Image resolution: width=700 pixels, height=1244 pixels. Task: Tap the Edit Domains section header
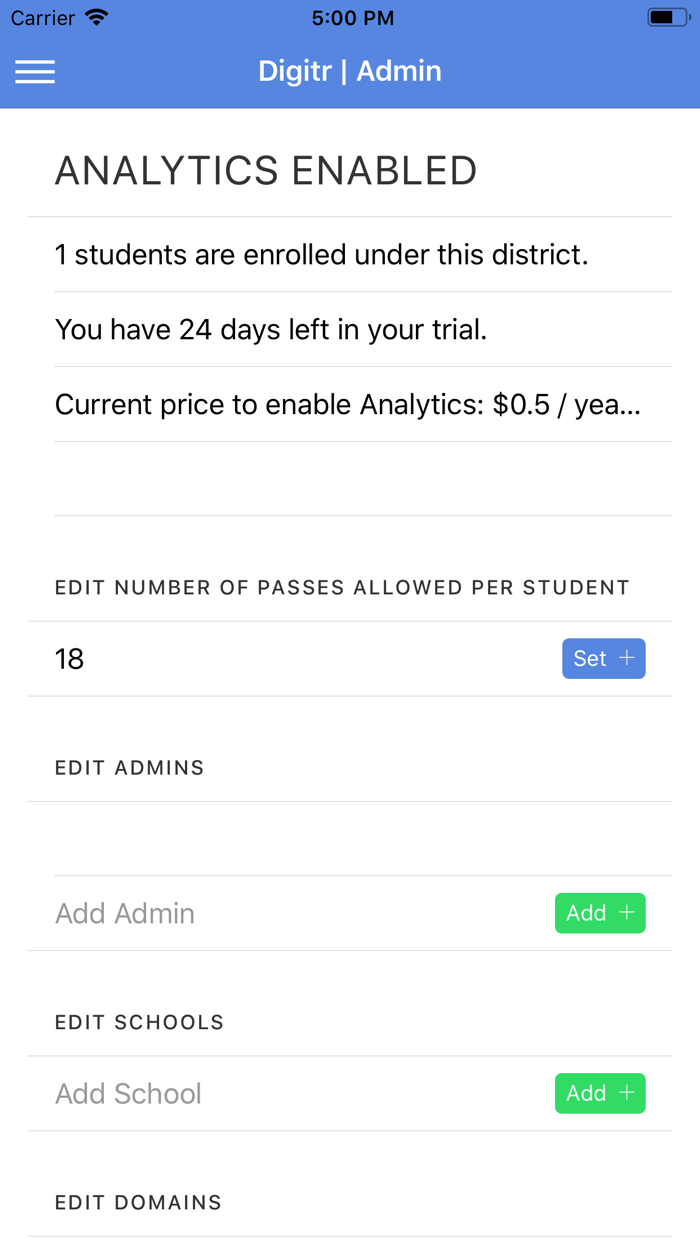(x=139, y=1203)
